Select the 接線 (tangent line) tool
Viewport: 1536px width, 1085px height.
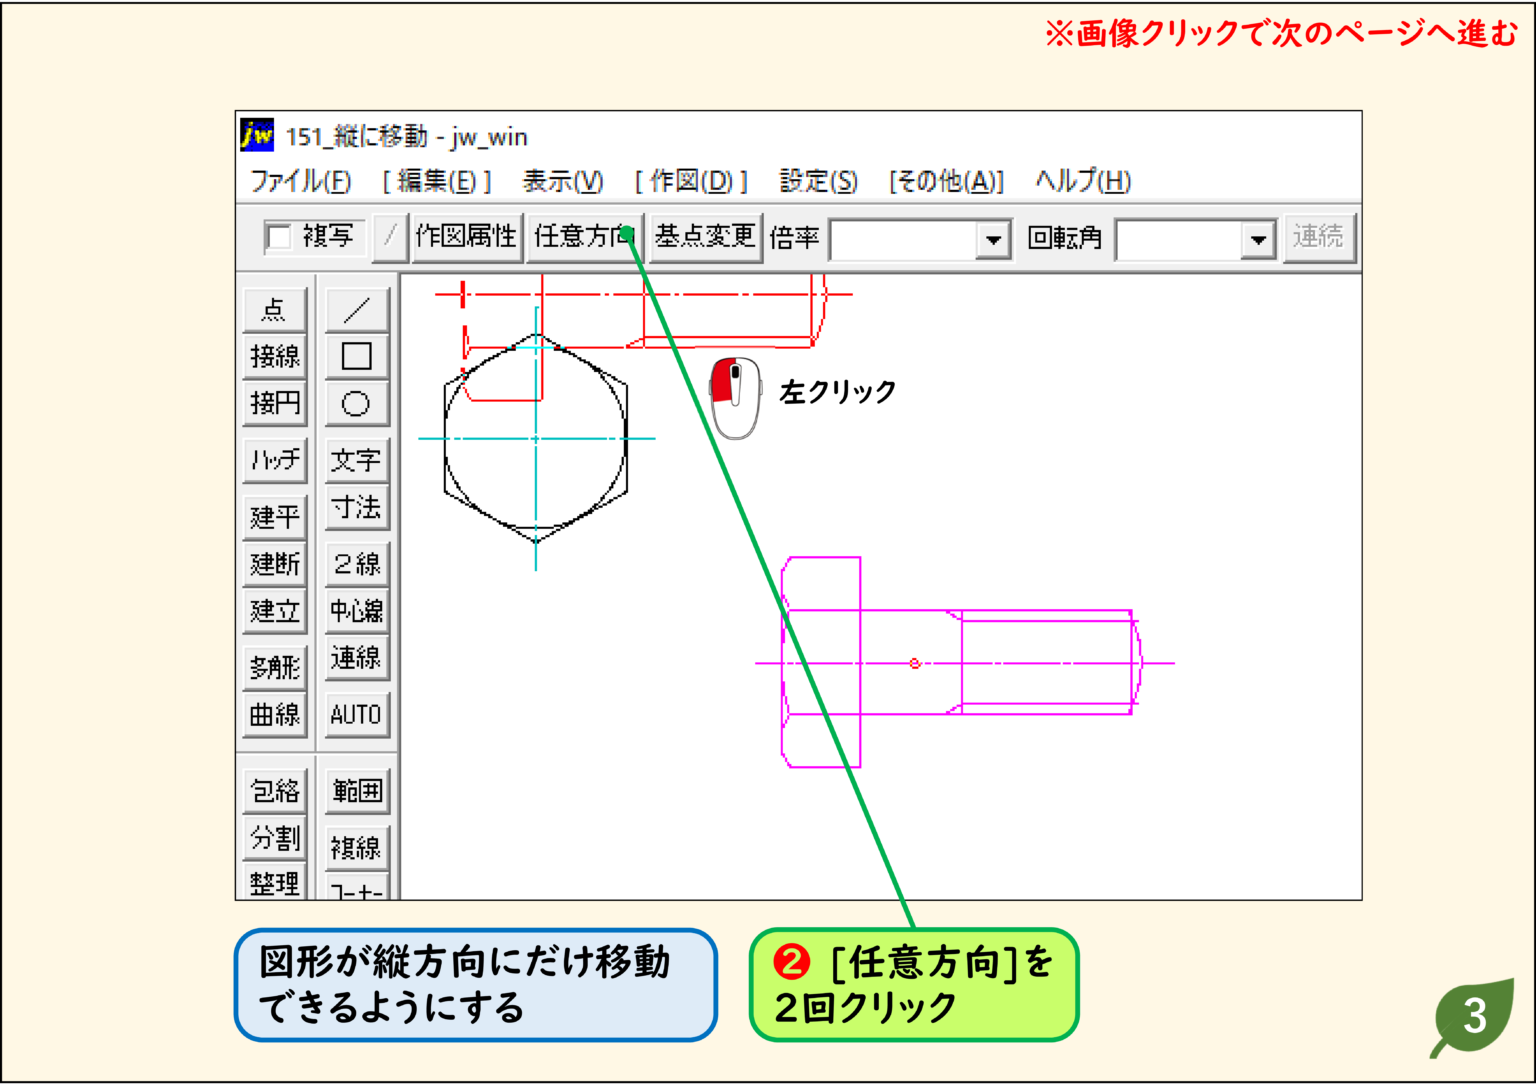pyautogui.click(x=274, y=357)
